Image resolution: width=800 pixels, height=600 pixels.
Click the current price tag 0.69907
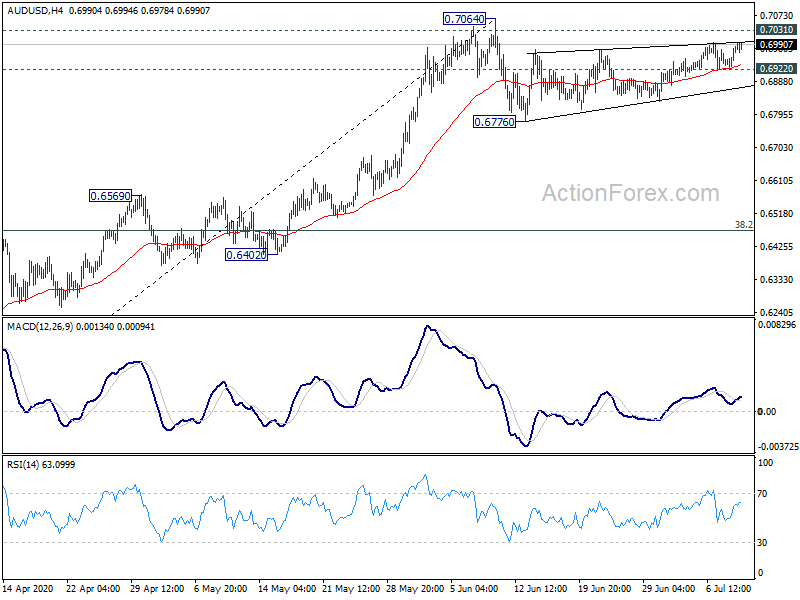click(776, 45)
